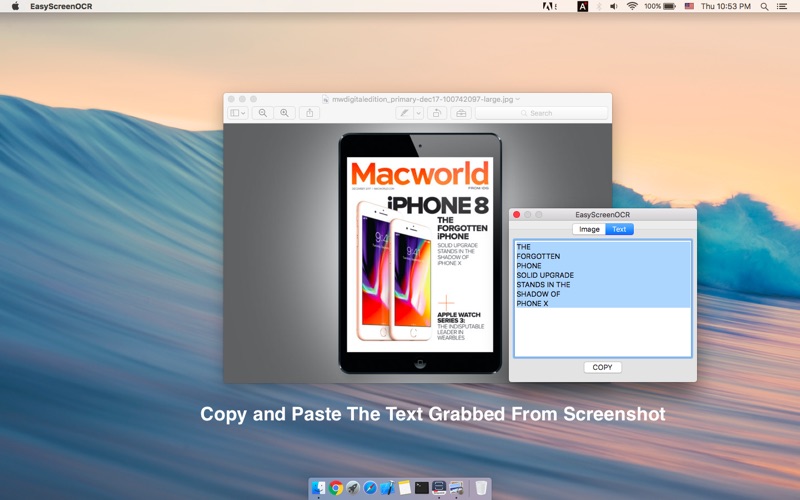Open the Preview app icon in Dock
Image resolution: width=800 pixels, height=500 pixels.
(x=456, y=488)
